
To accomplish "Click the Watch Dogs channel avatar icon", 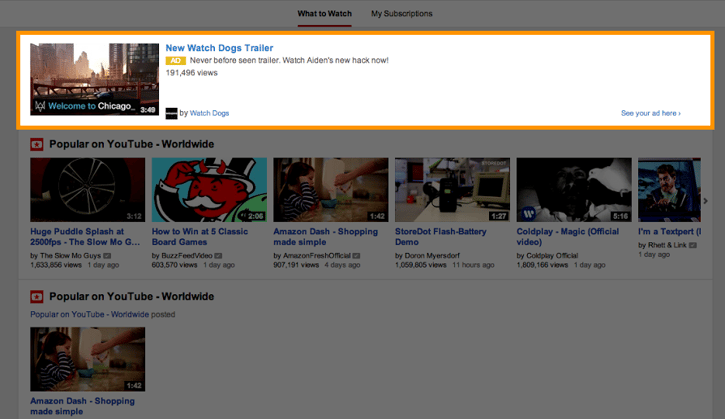I will coord(171,113).
